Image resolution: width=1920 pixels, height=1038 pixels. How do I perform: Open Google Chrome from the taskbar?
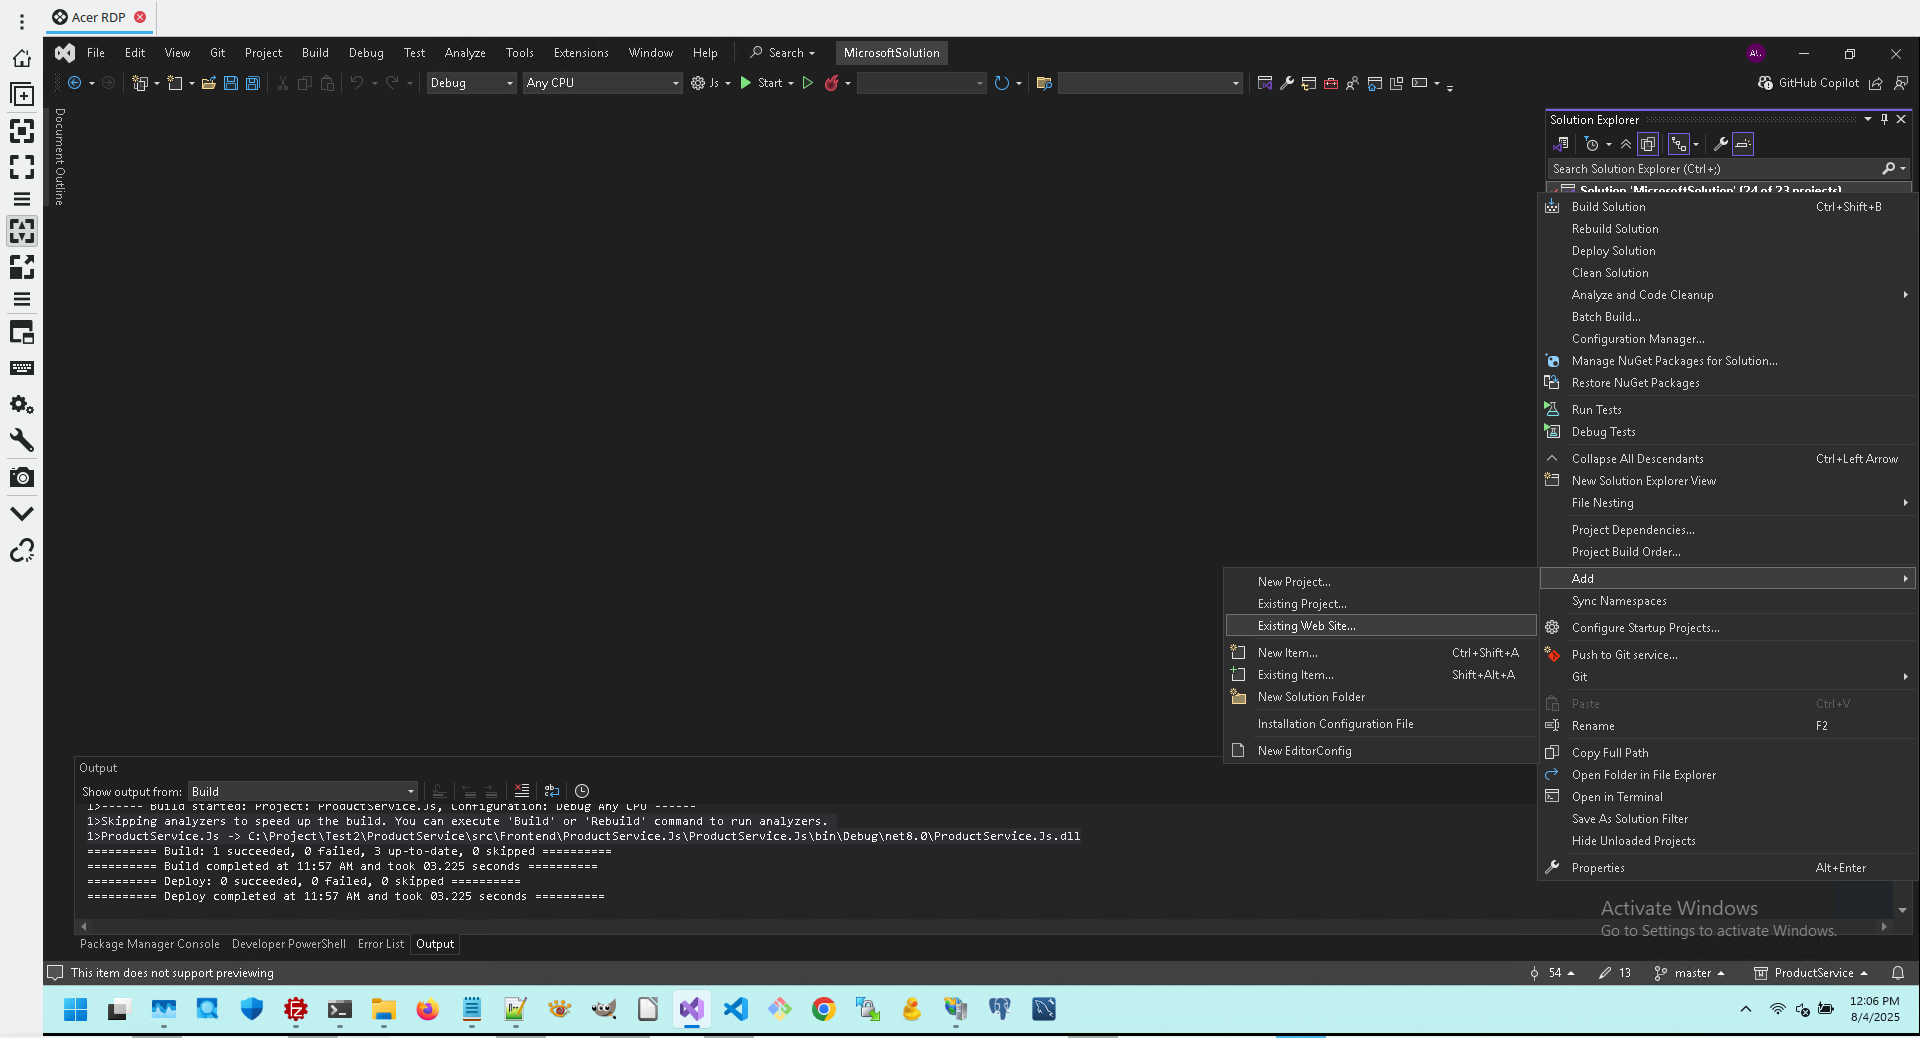coord(823,1009)
